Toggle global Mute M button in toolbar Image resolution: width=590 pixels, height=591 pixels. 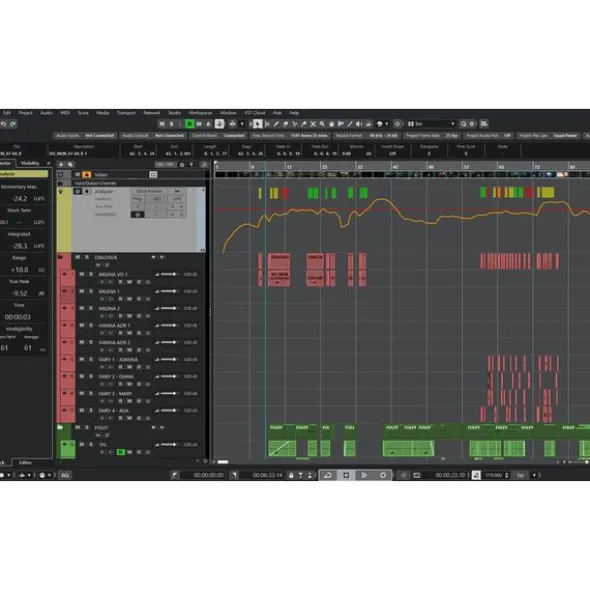coord(162,124)
